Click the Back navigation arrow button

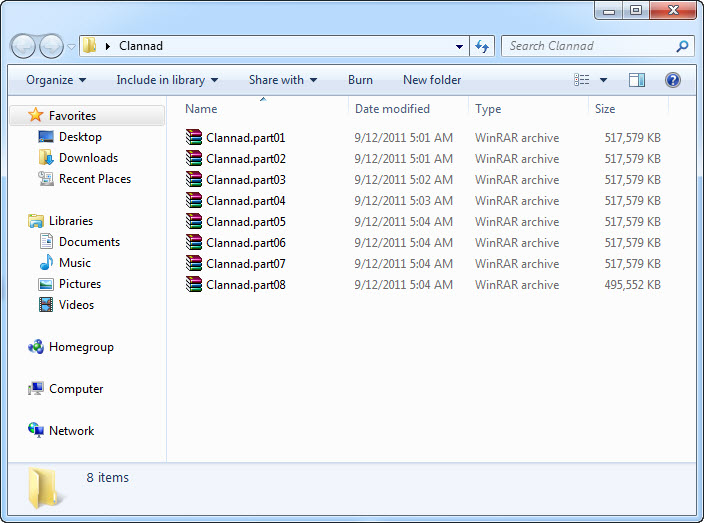pyautogui.click(x=23, y=46)
